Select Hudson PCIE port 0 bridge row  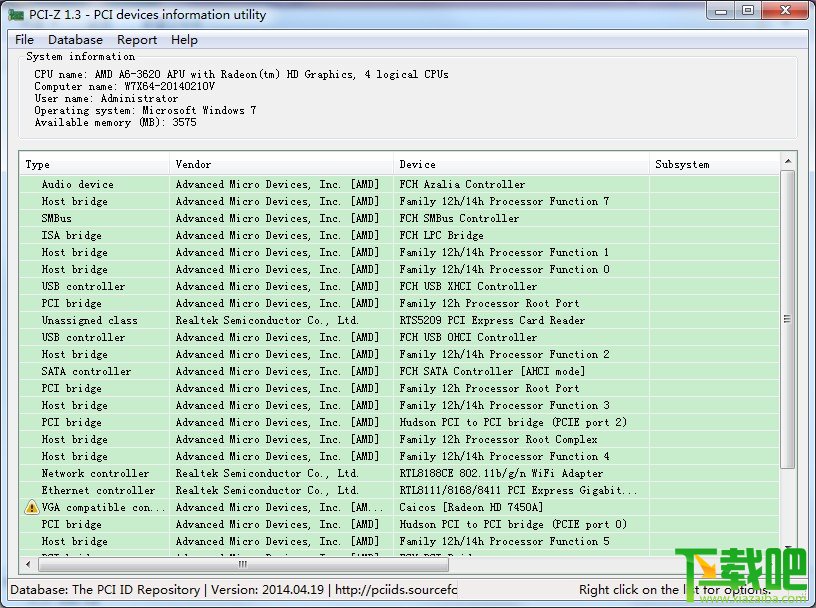399,524
